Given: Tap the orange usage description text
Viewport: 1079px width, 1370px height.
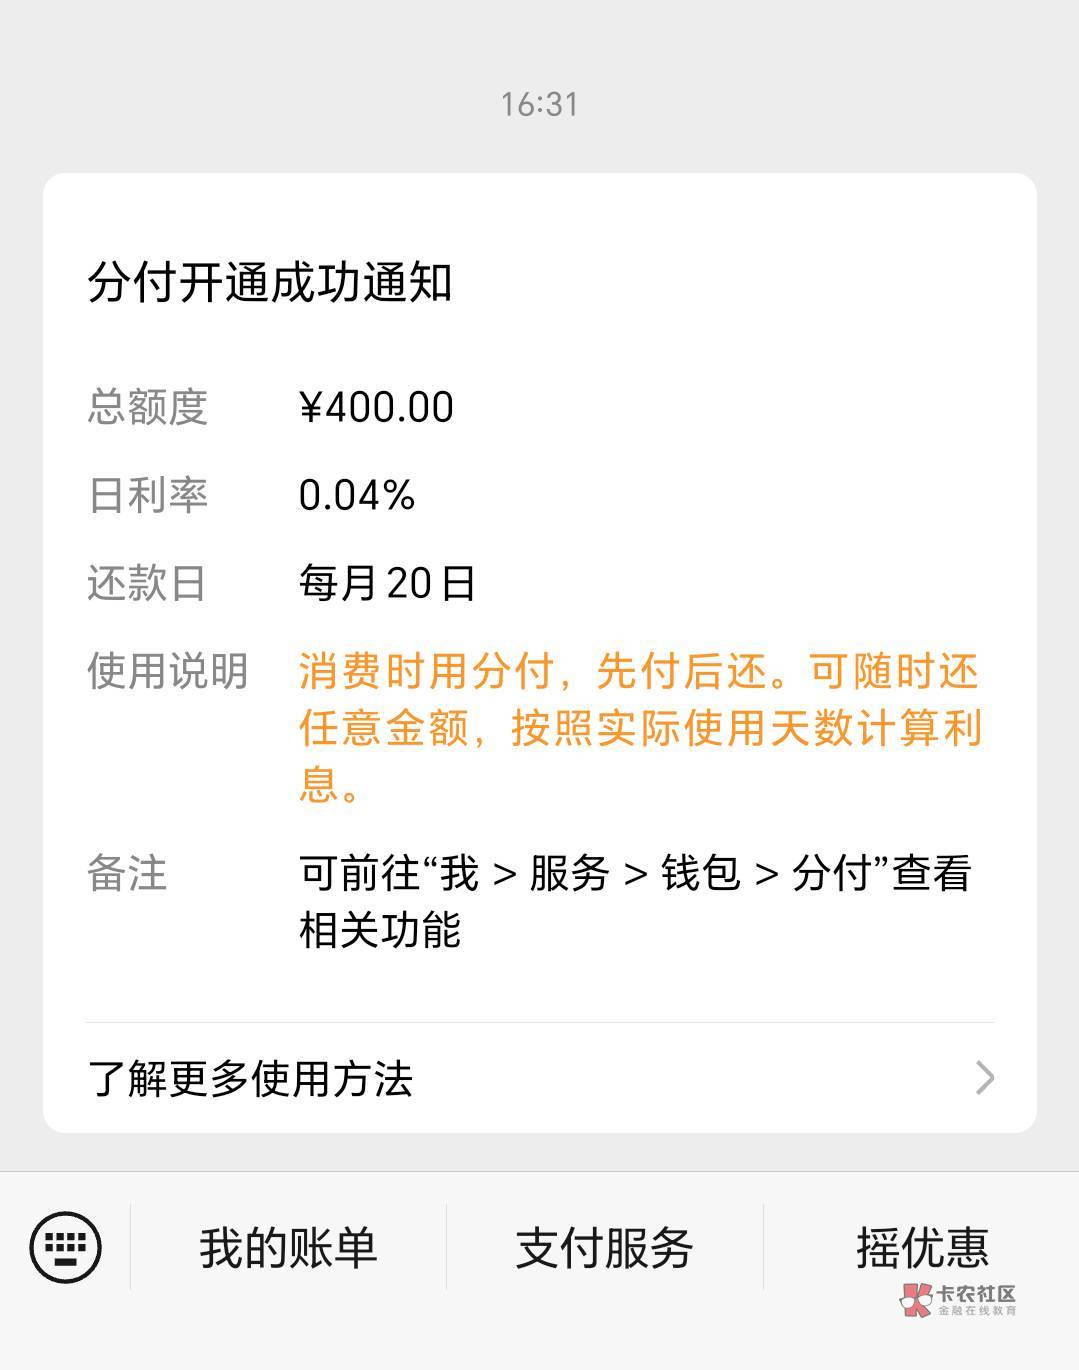Looking at the screenshot, I should [x=640, y=728].
